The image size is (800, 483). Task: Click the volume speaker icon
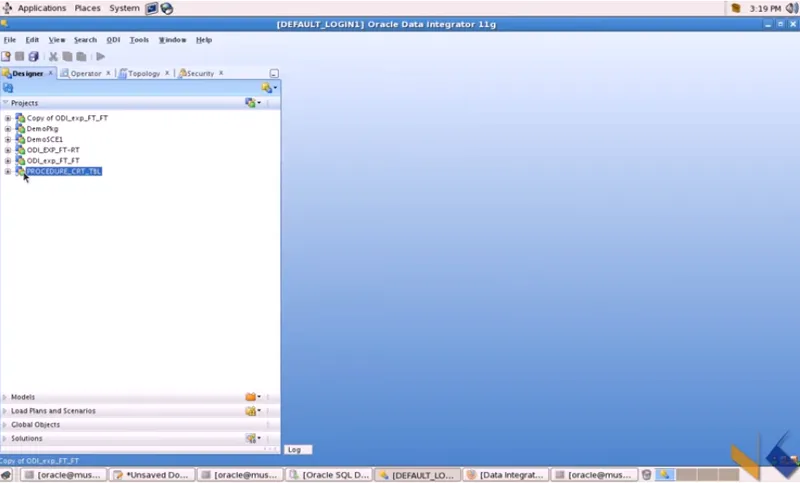792,8
